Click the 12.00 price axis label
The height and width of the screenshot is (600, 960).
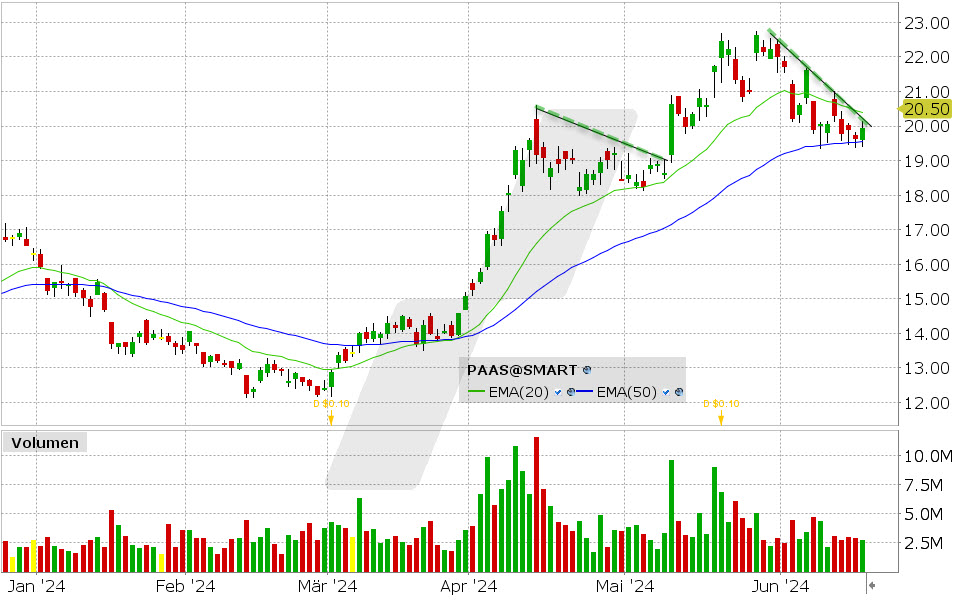point(927,403)
